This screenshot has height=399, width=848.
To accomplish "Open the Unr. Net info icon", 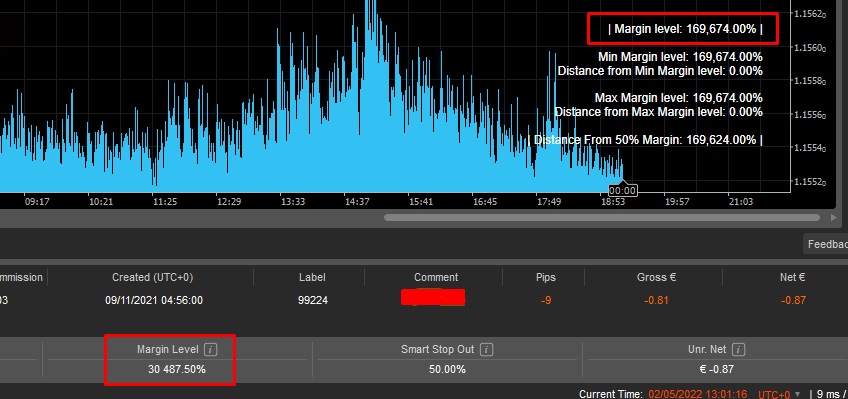I will click(x=739, y=350).
